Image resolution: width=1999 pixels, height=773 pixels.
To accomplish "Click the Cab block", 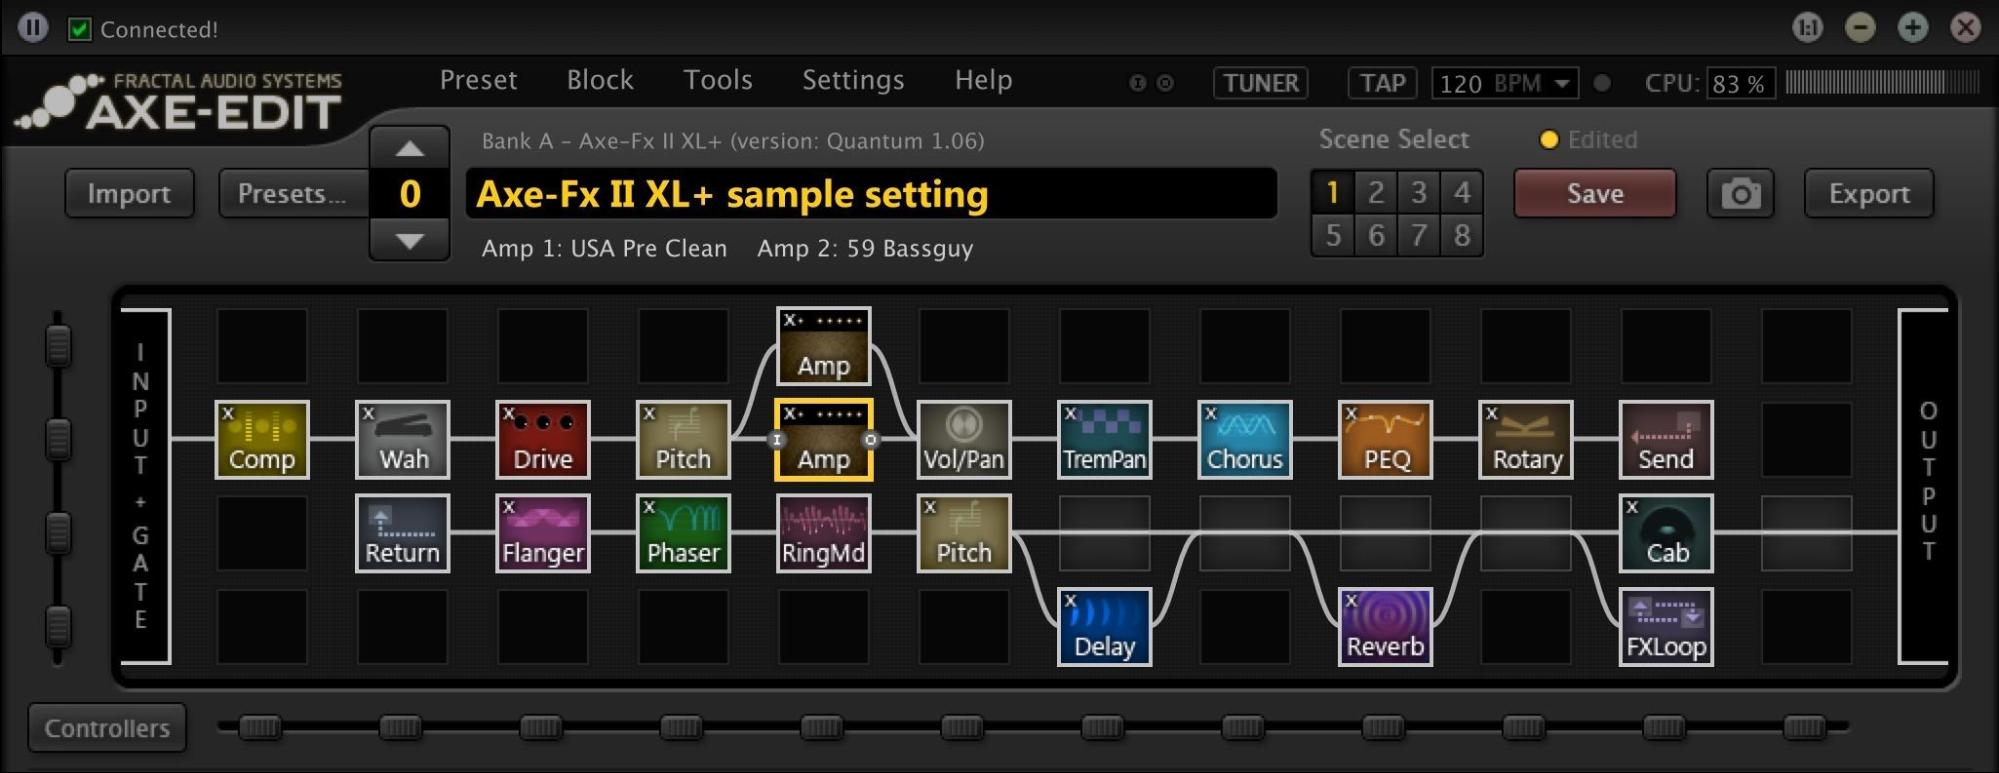I will [x=1666, y=533].
